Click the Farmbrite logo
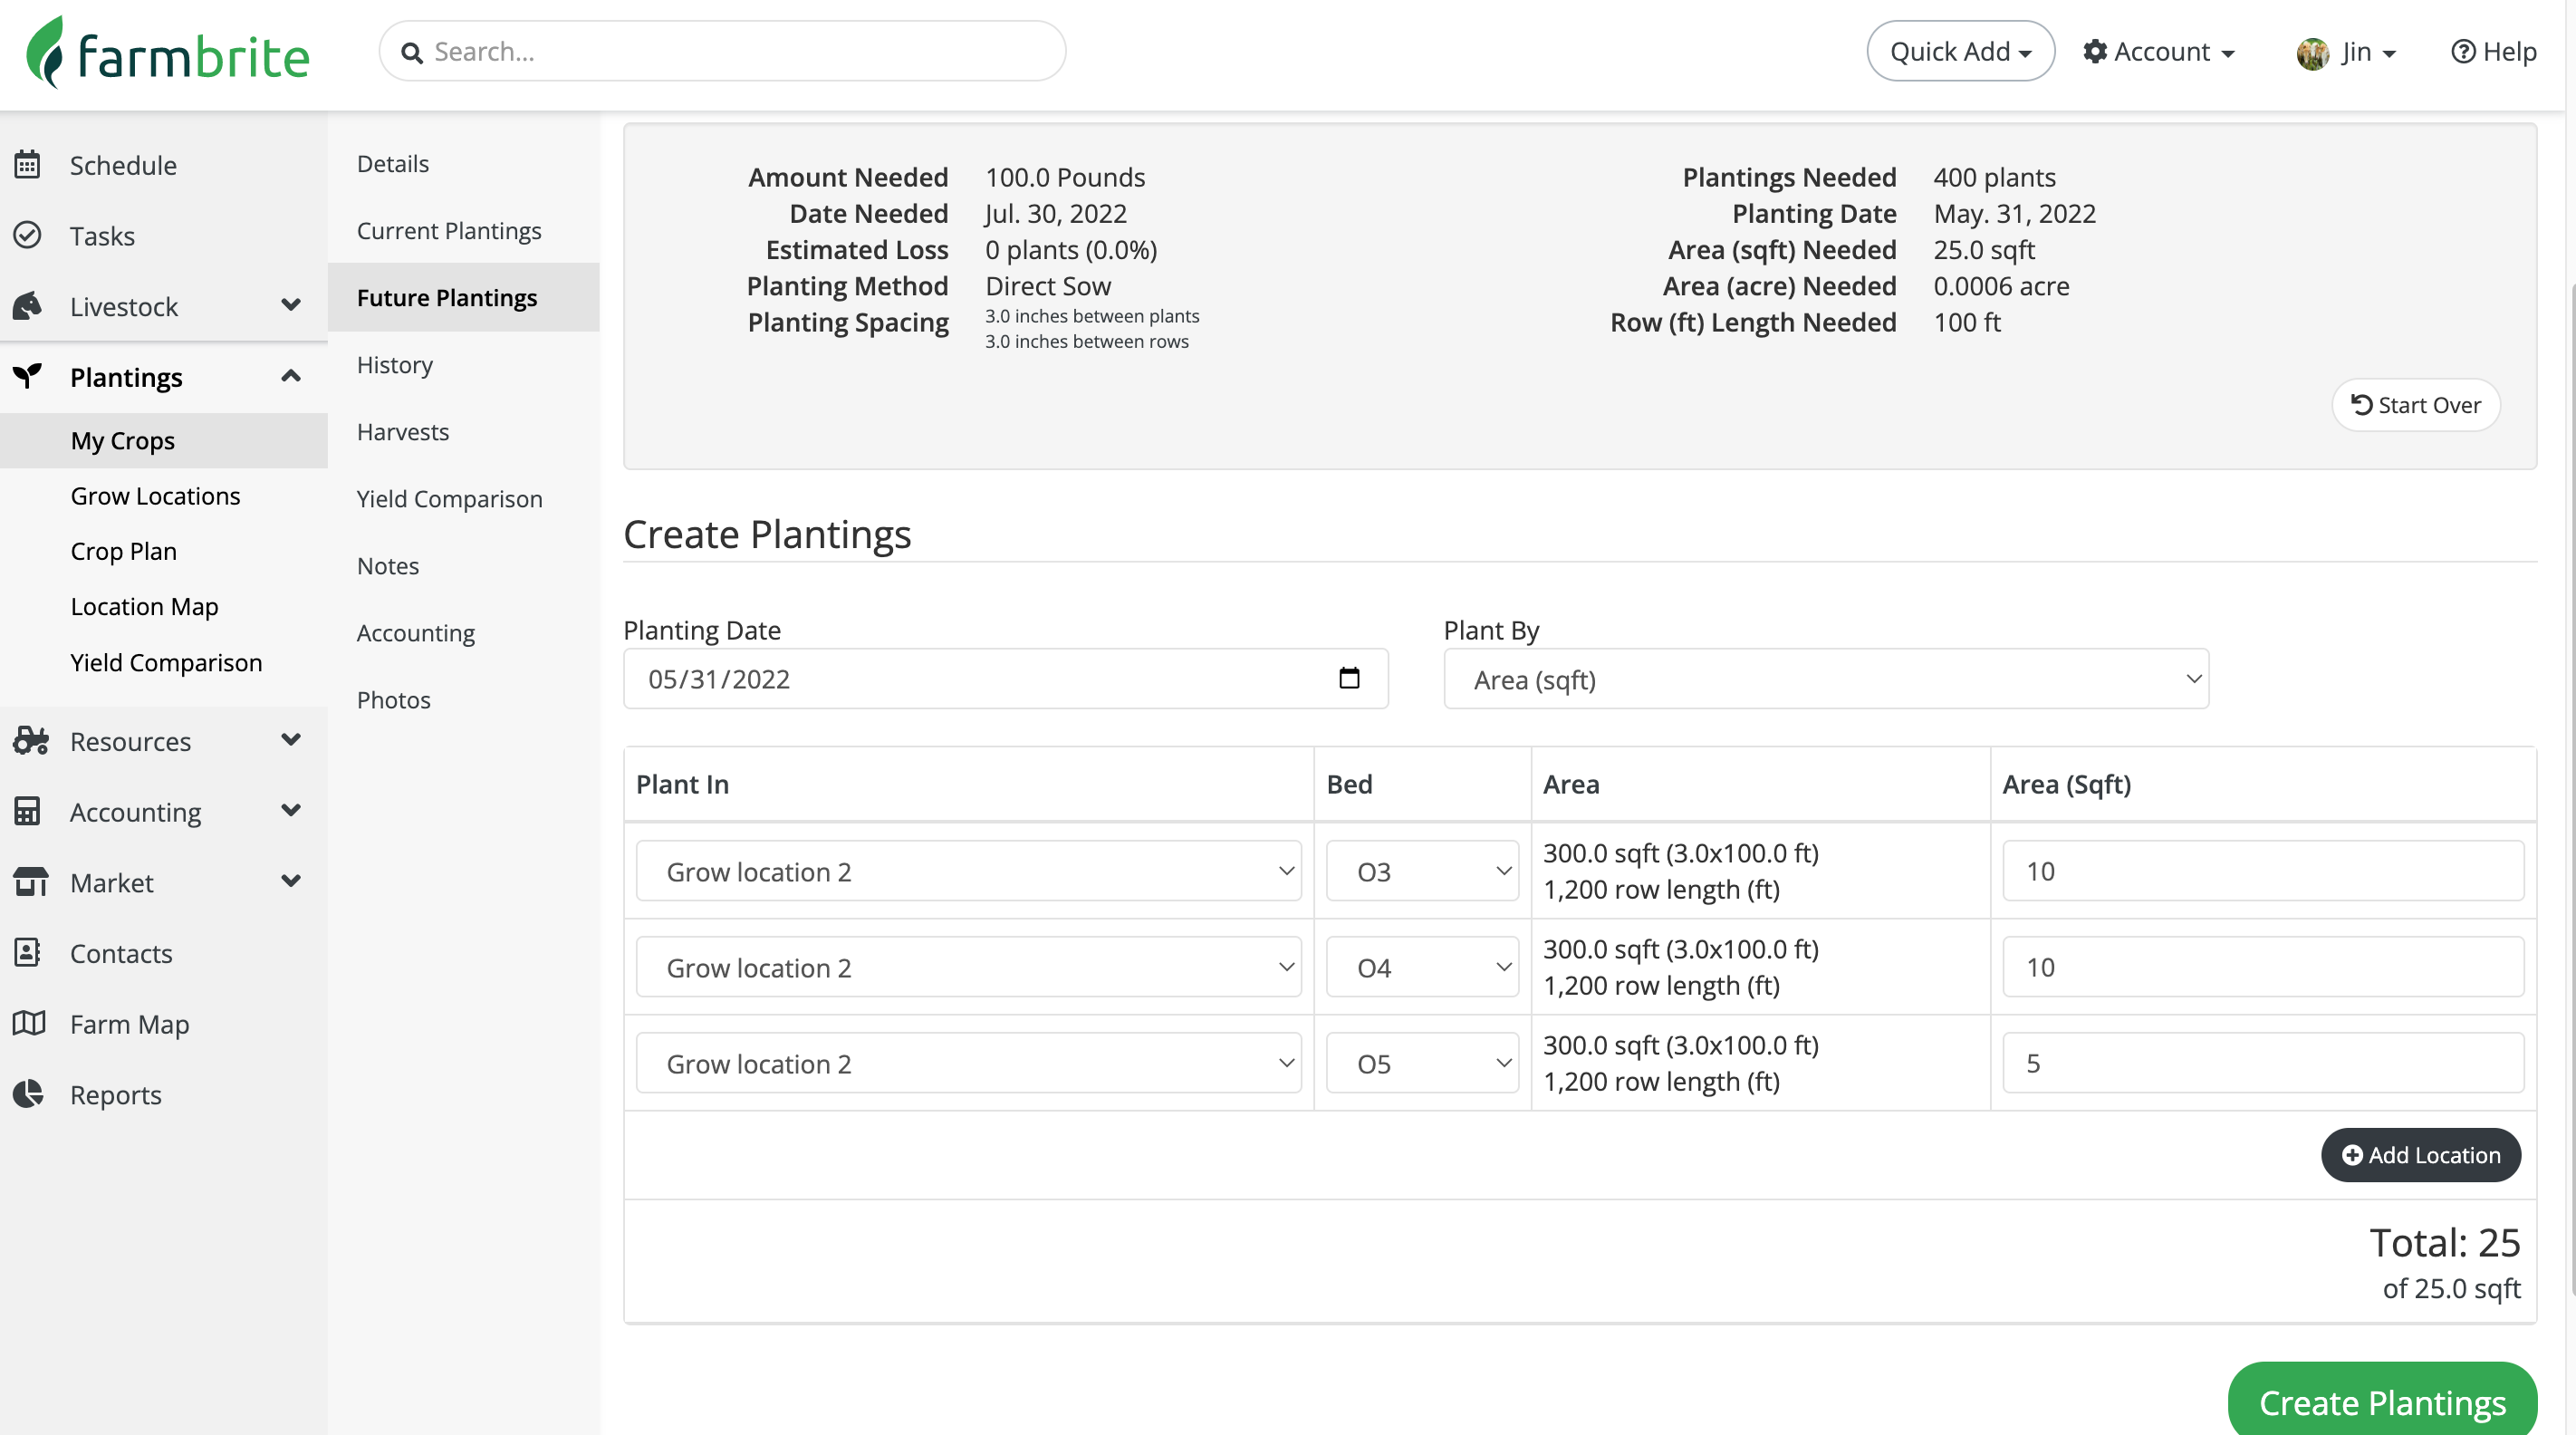Screen dimensions: 2576x1435 pos(167,52)
